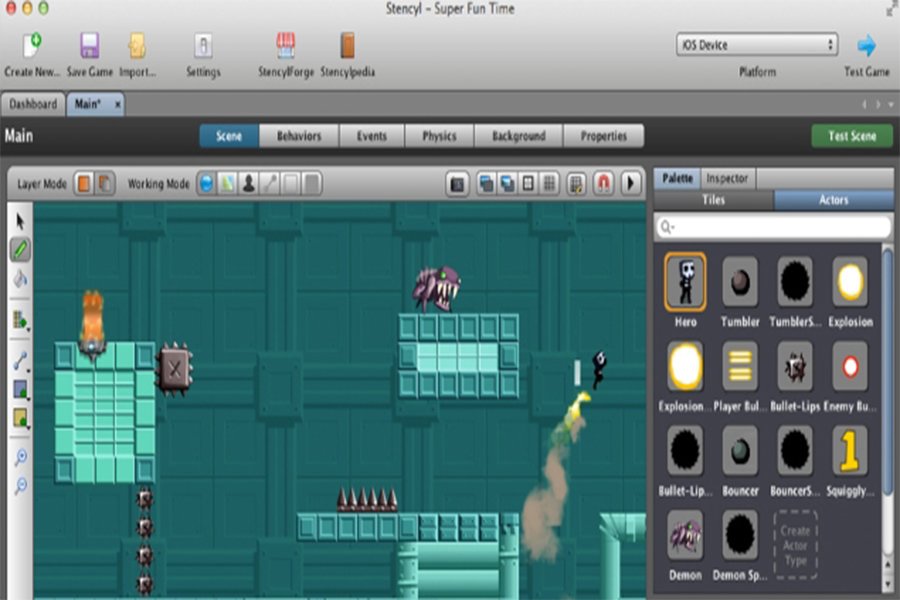Click the palette search field
Screen dimensions: 900x600
pos(773,227)
